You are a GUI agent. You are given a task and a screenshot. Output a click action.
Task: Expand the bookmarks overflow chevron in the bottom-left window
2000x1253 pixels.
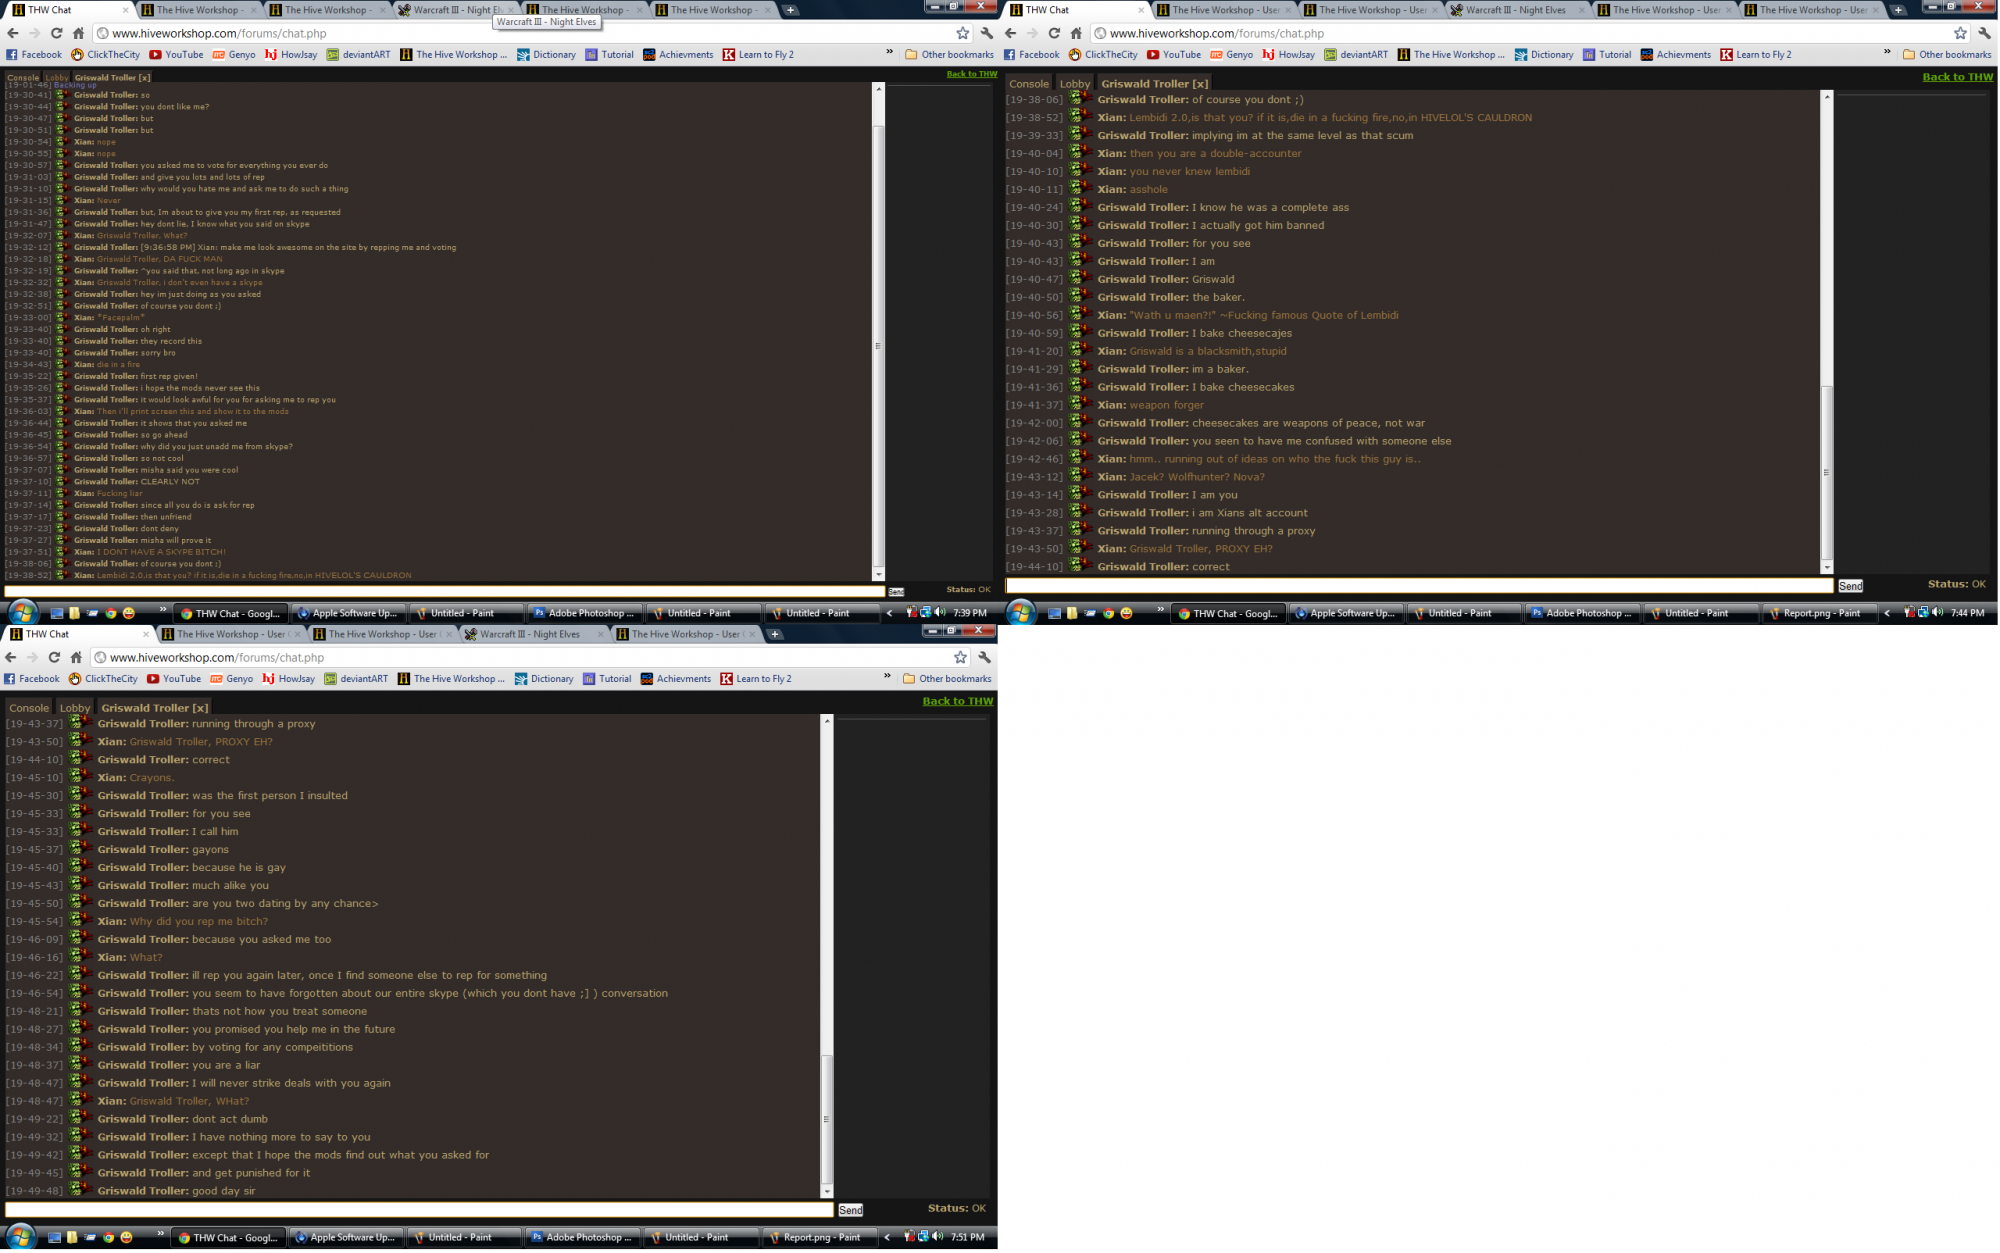pyautogui.click(x=887, y=677)
